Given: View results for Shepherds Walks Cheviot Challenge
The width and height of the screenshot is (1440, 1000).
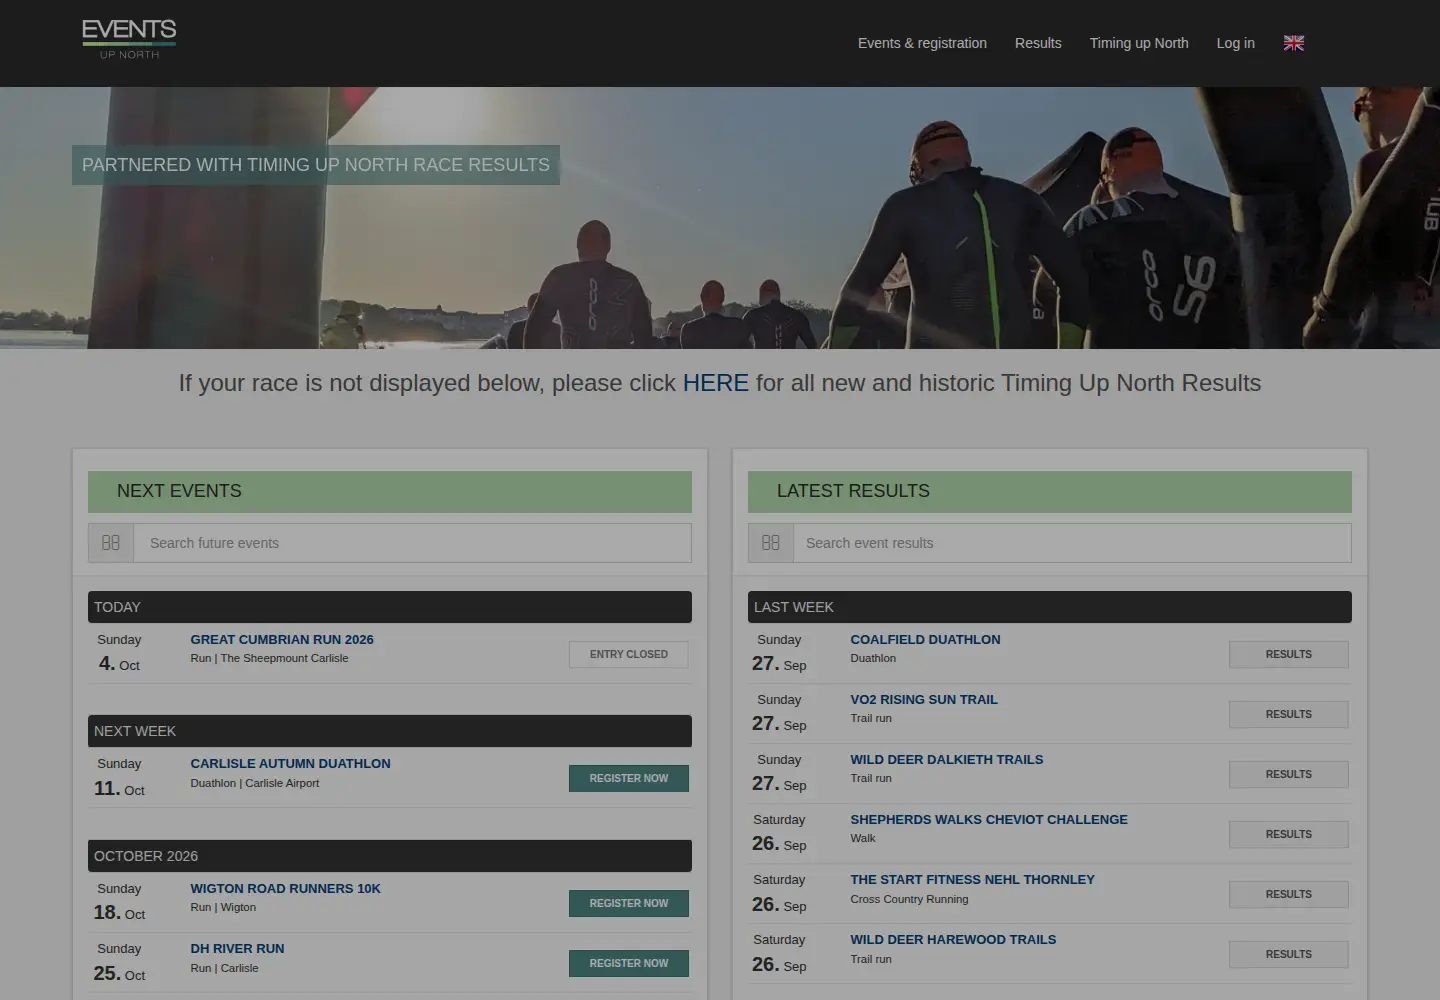Looking at the screenshot, I should click(1289, 834).
